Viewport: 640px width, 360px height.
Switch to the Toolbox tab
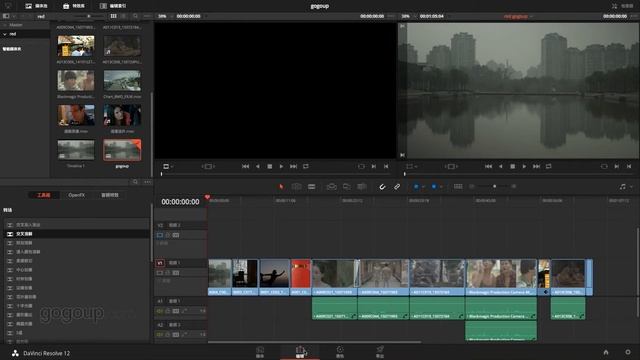[x=44, y=195]
